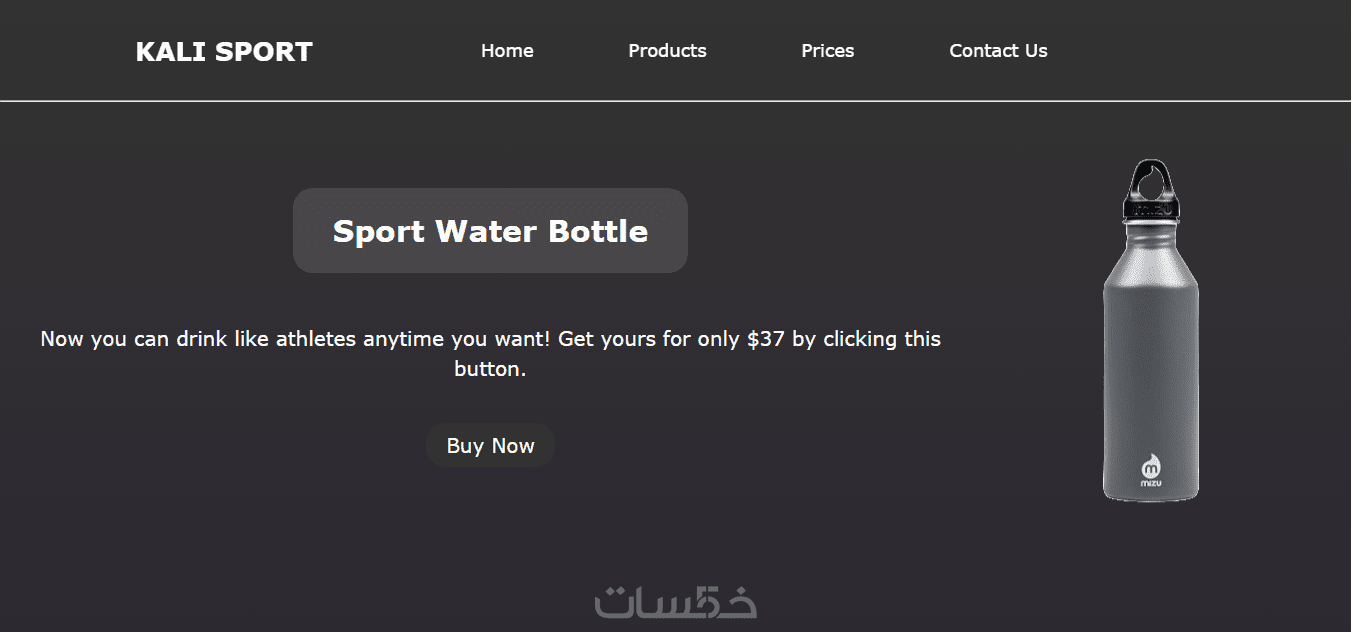
Task: Select Prices in the navigation bar
Action: pos(827,51)
